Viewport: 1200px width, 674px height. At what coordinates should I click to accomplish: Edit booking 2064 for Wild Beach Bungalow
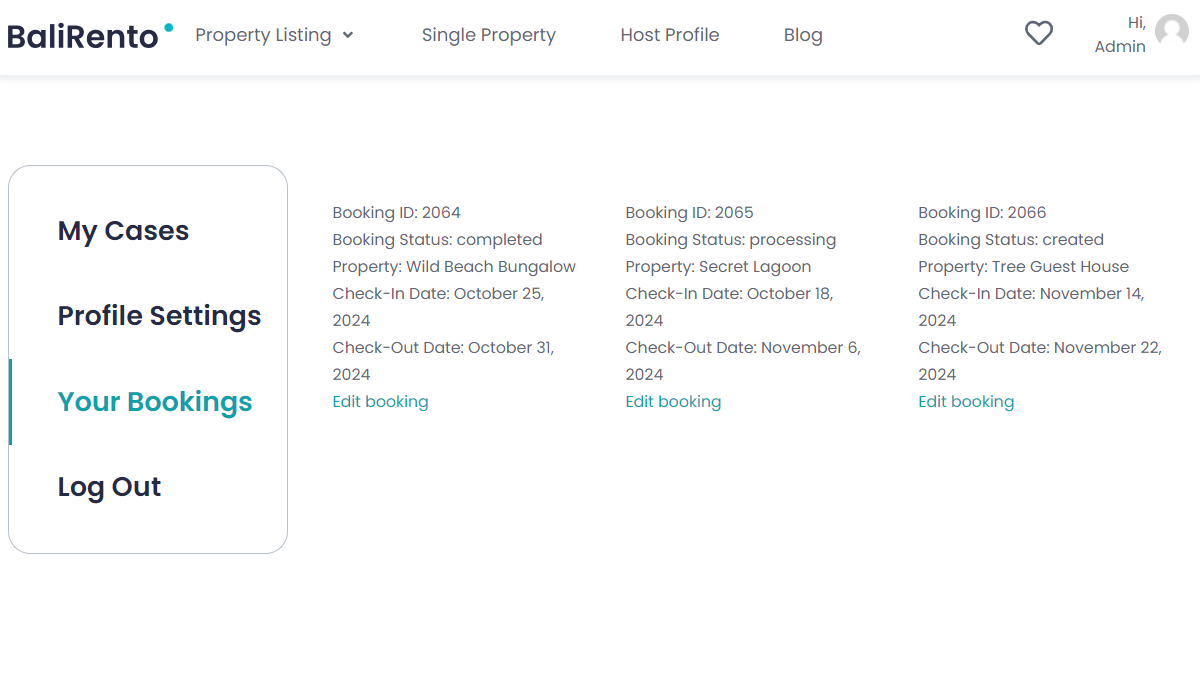380,401
